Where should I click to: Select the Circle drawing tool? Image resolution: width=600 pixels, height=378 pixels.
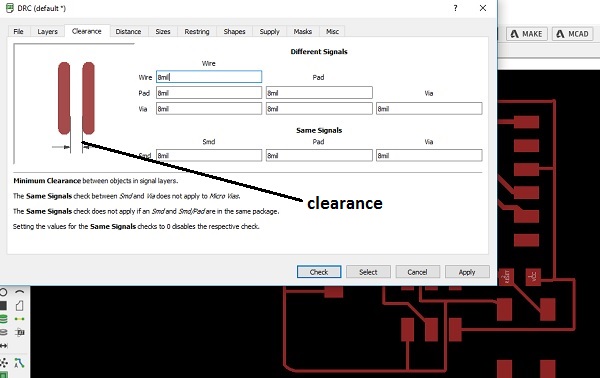point(3,292)
